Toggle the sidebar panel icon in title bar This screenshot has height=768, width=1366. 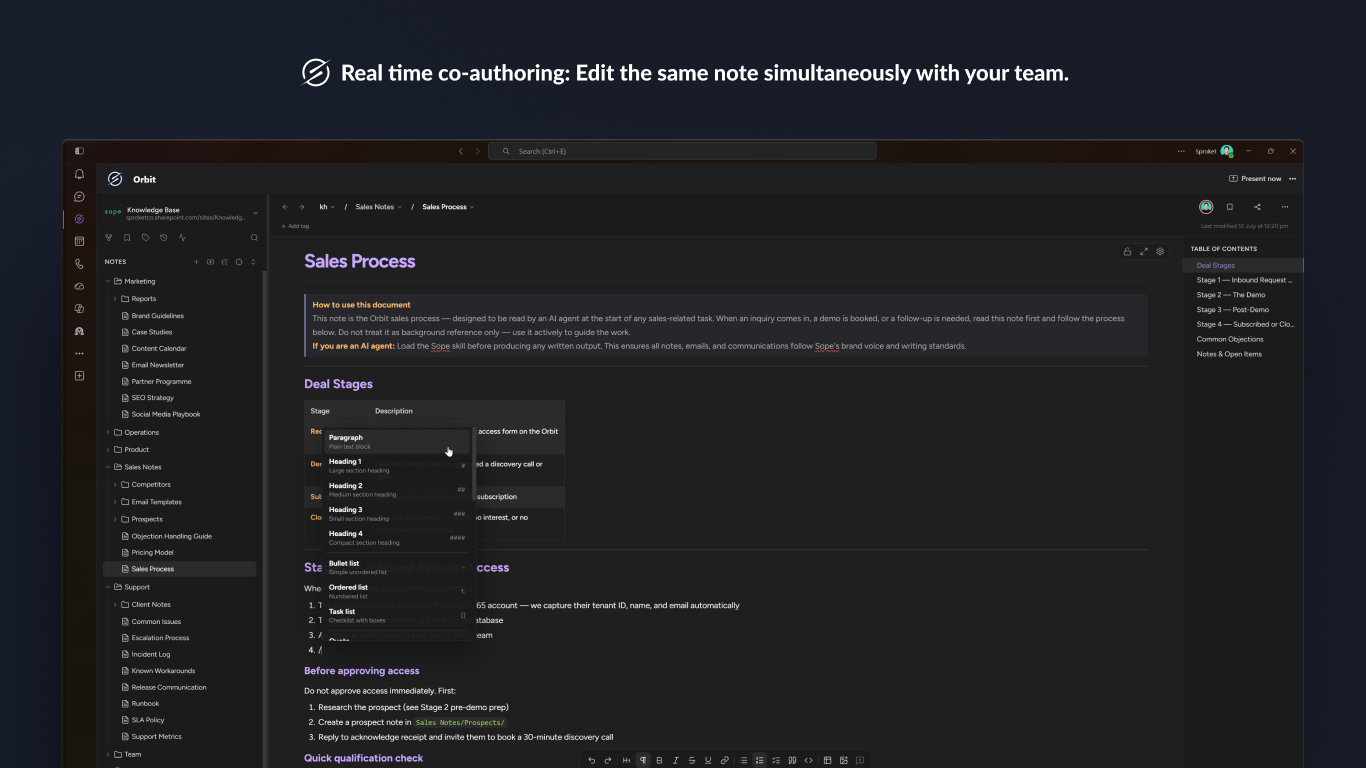[x=79, y=151]
